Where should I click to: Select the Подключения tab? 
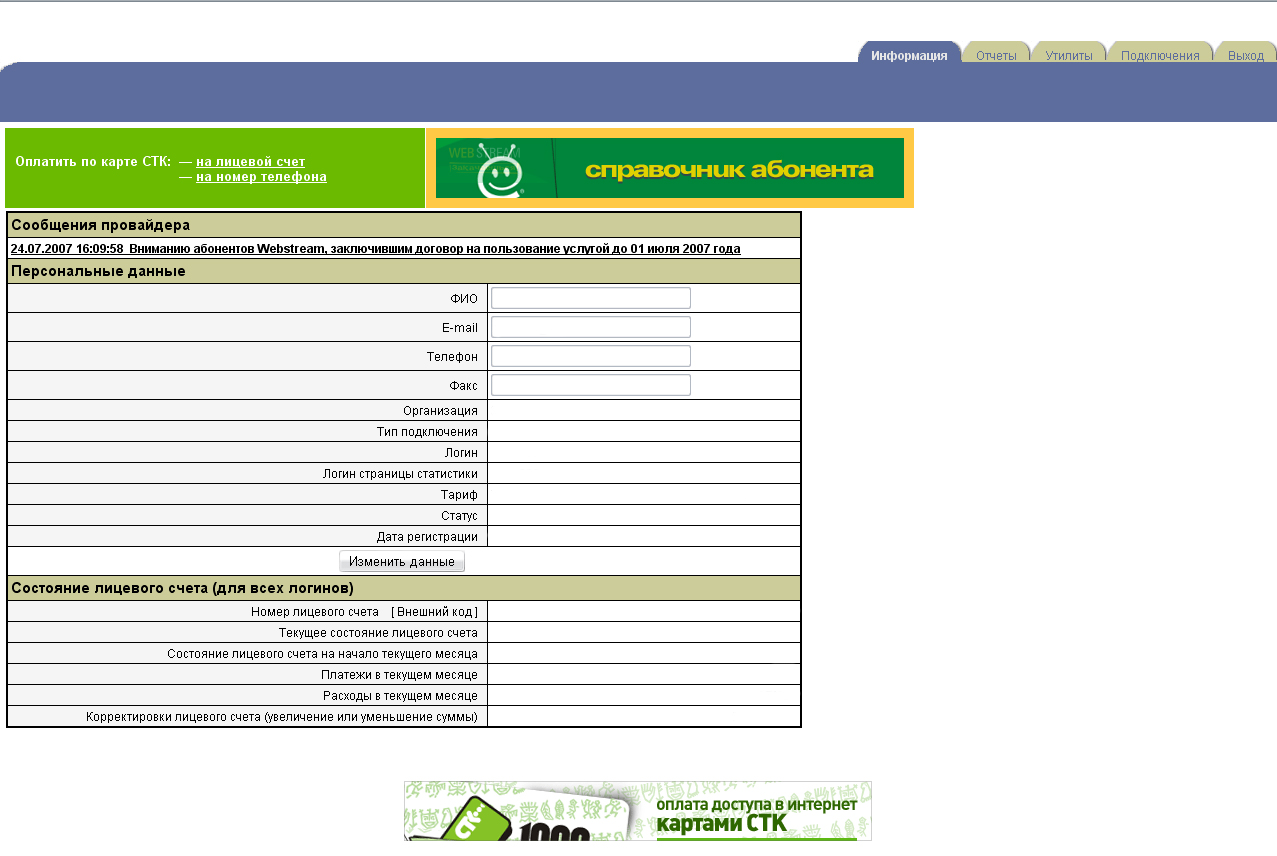coord(1159,55)
